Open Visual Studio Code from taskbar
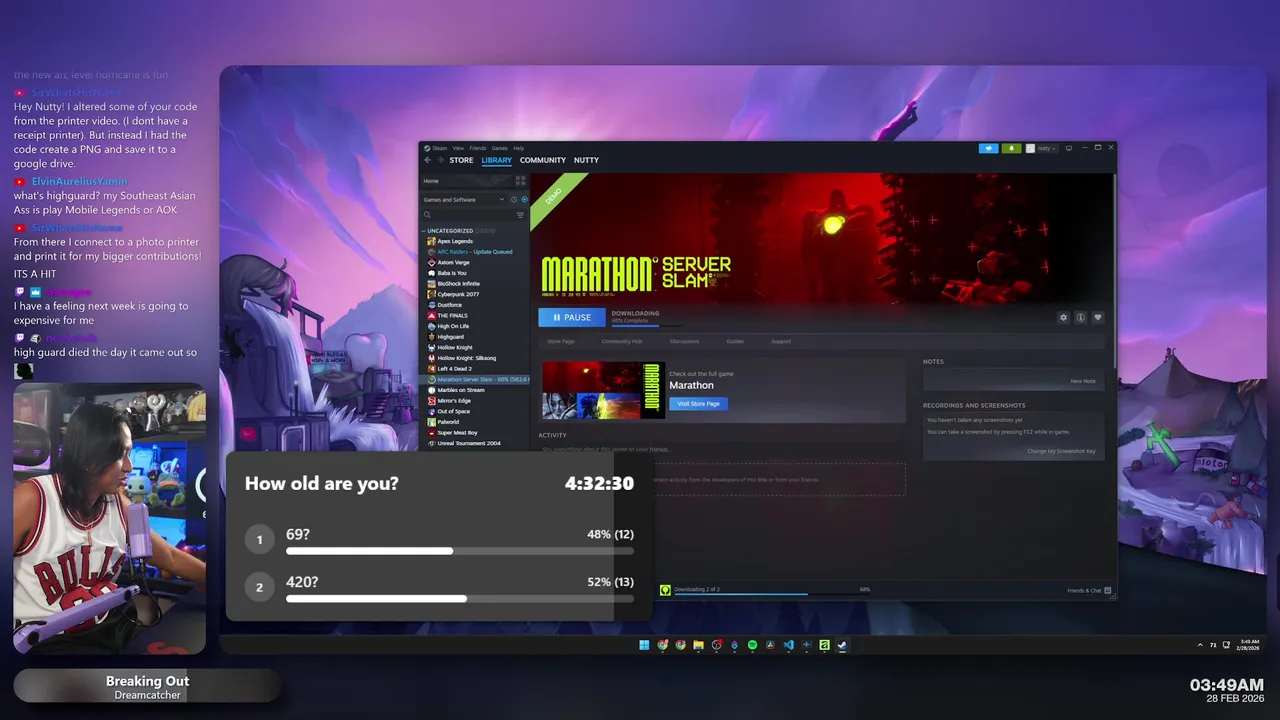 click(x=789, y=645)
